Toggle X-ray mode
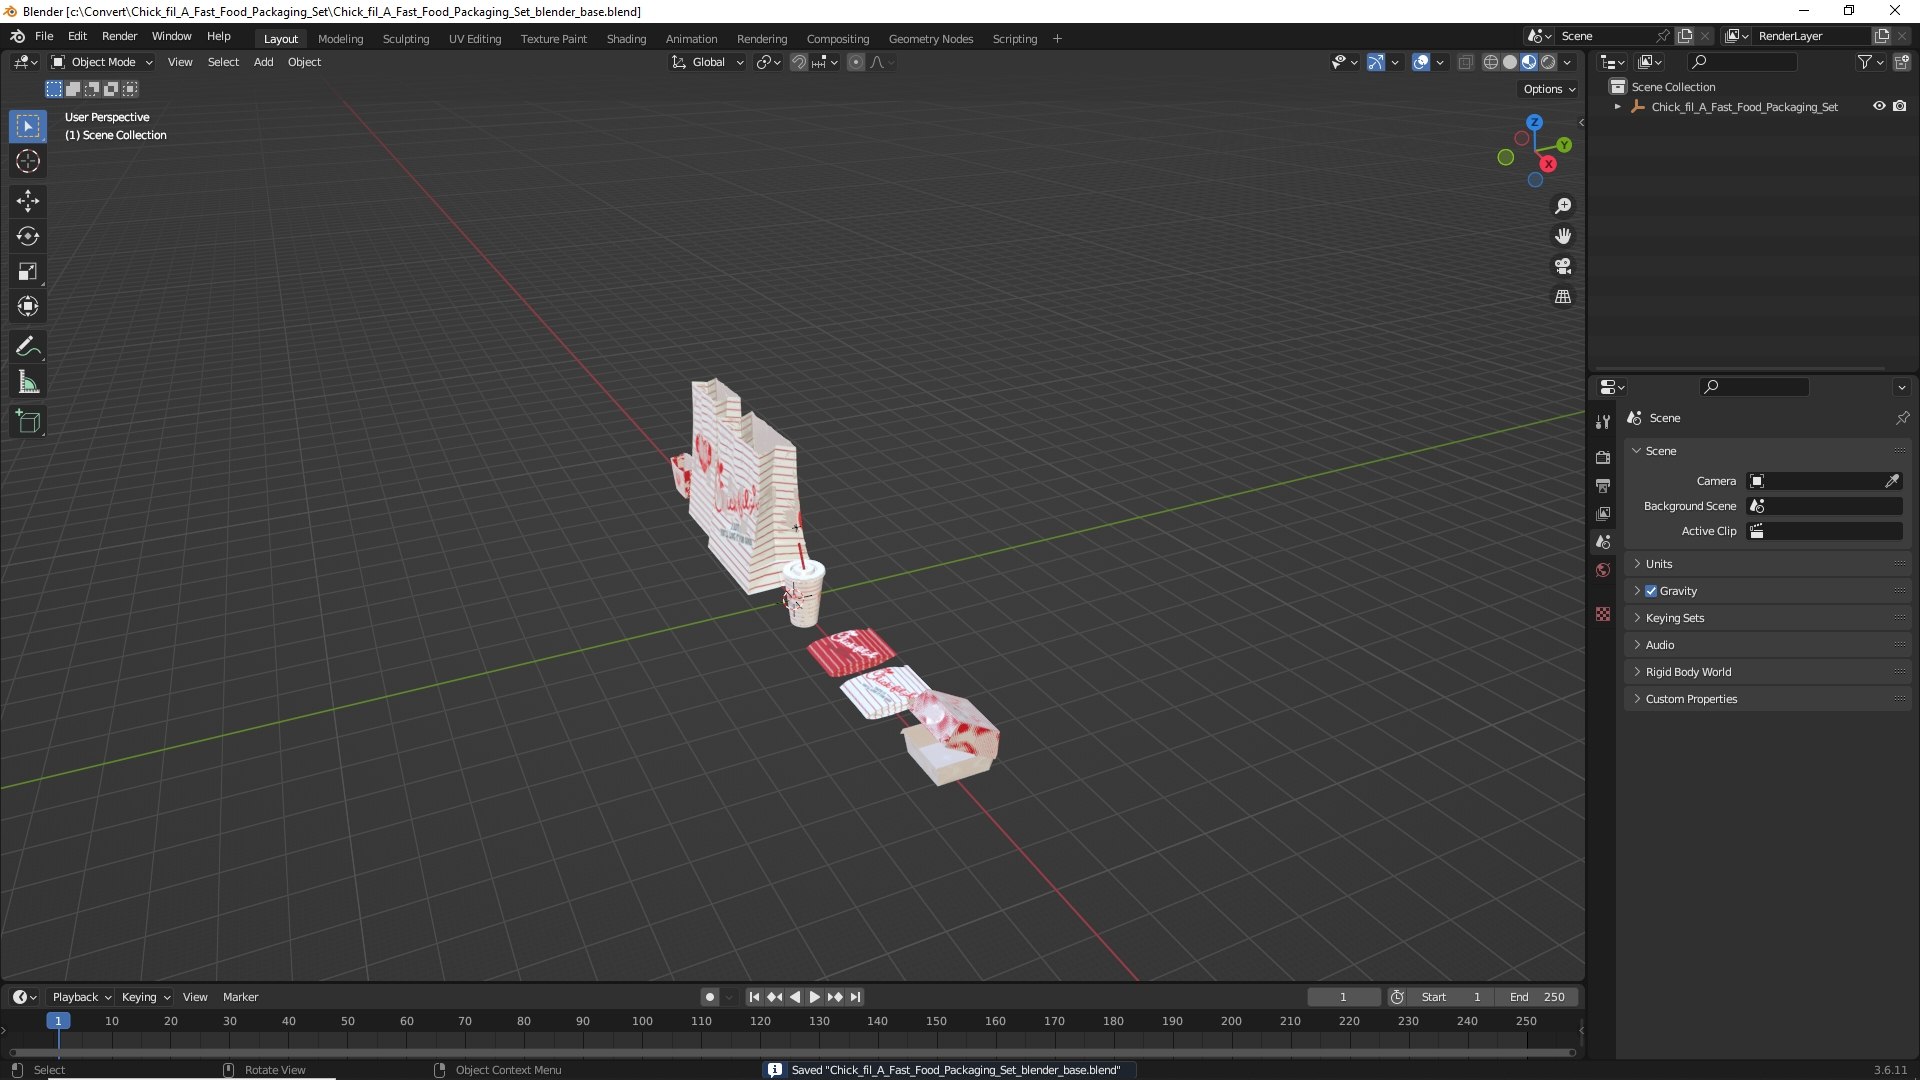The image size is (1920, 1080). point(1465,62)
